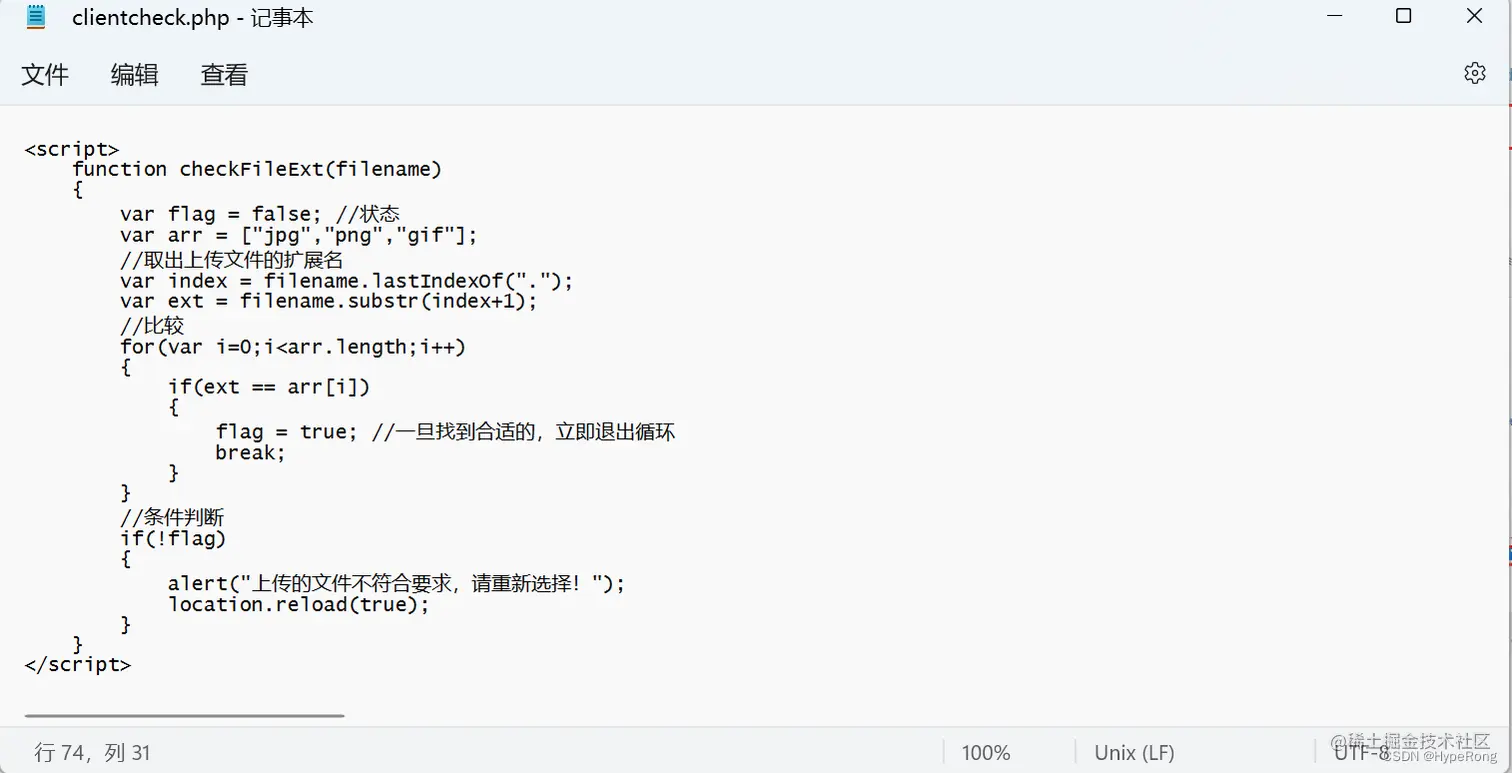Click the 100% zoom level indicator
Image resolution: width=1512 pixels, height=773 pixels.
986,751
